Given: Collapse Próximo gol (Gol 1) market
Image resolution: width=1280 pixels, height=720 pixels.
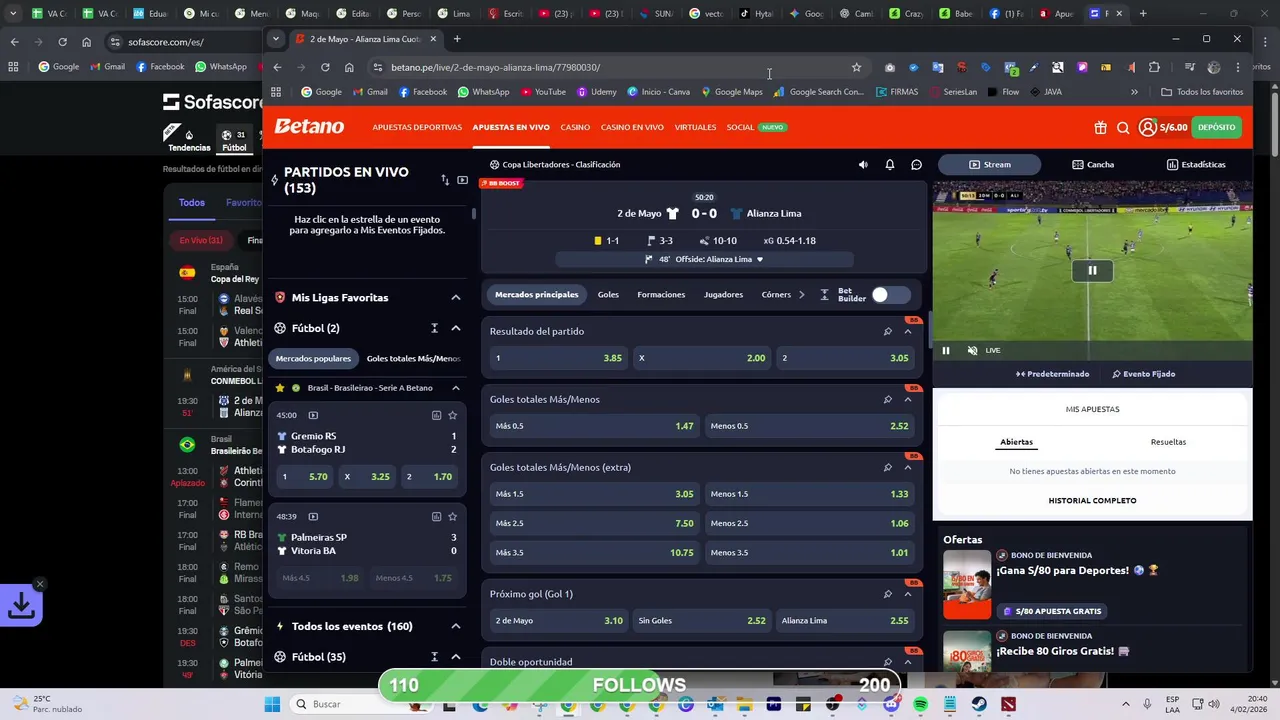Looking at the screenshot, I should [908, 594].
